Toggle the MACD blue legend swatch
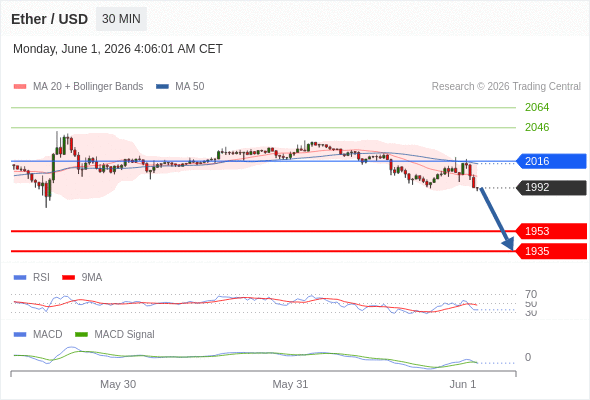 20,335
